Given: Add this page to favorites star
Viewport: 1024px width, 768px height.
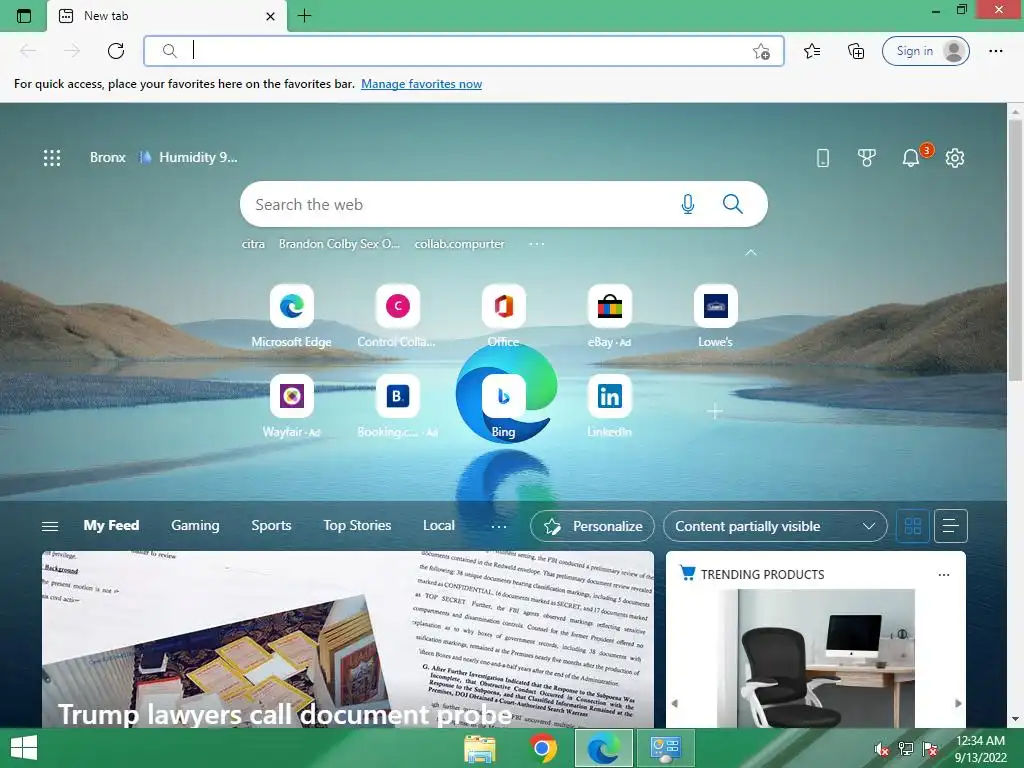Looking at the screenshot, I should pyautogui.click(x=761, y=51).
